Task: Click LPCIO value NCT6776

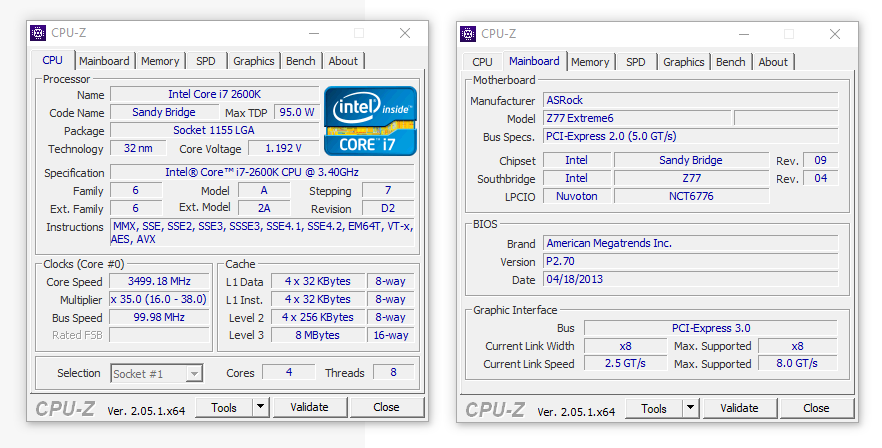Action: tap(691, 196)
